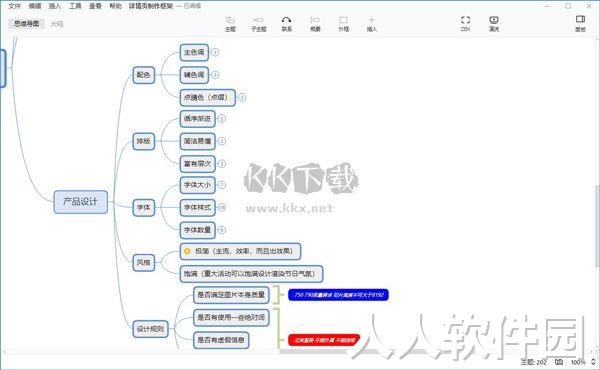The height and width of the screenshot is (370, 600).
Task: Select the 风格 topic node
Action: coord(143,262)
